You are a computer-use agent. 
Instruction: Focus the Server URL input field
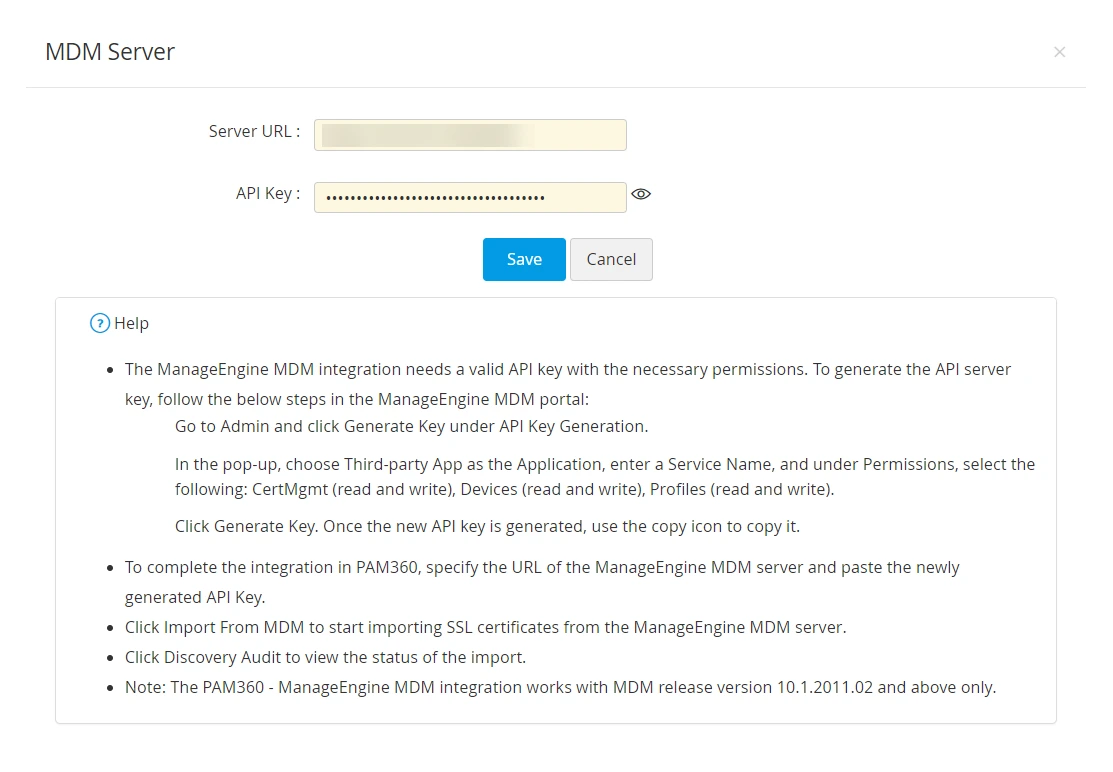[x=470, y=135]
